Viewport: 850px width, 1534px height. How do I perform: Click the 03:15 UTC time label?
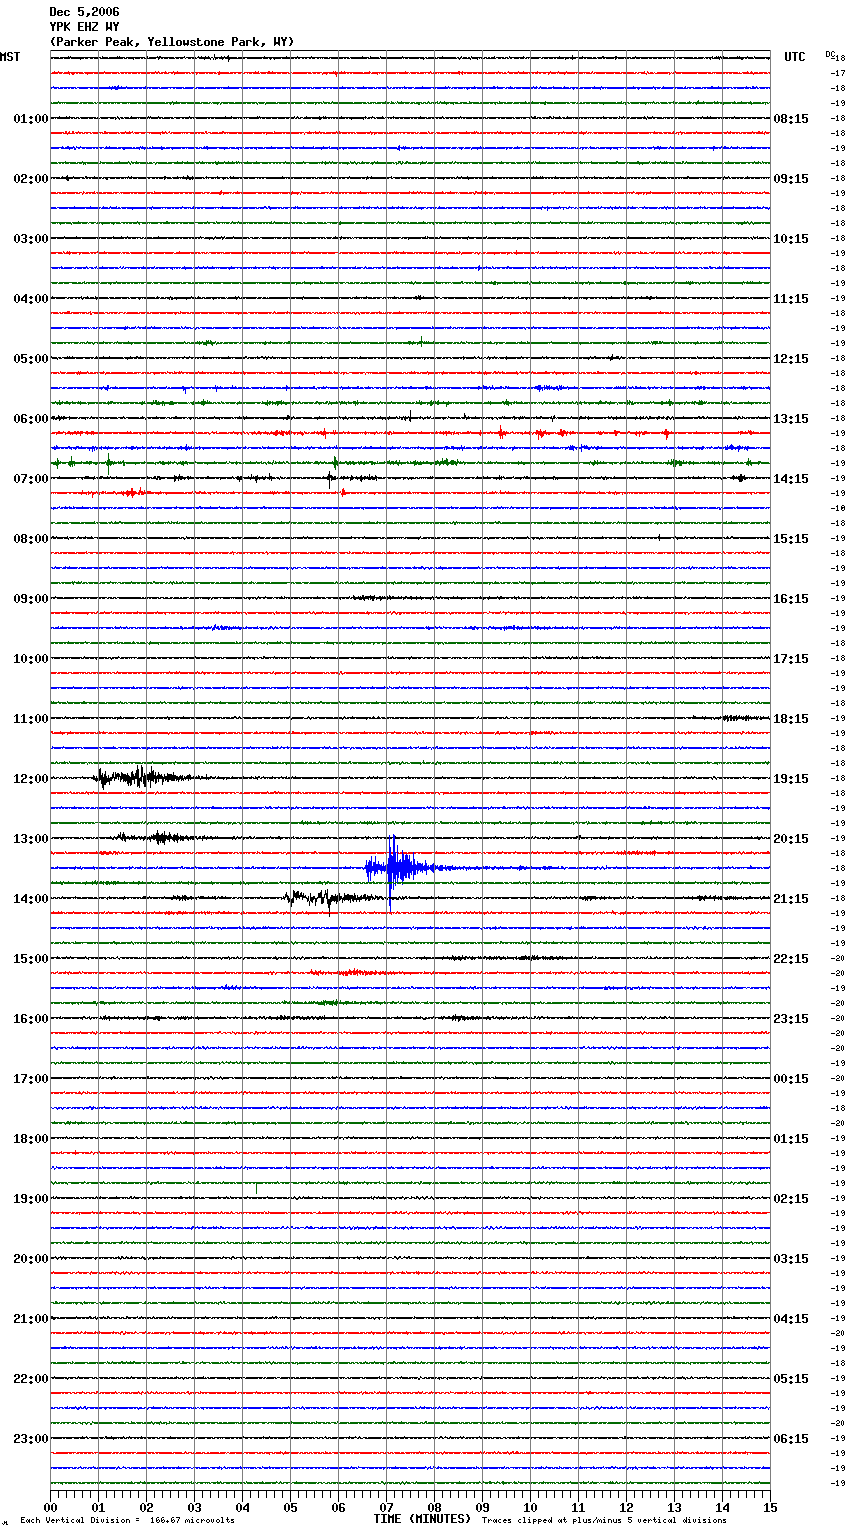[791, 1259]
